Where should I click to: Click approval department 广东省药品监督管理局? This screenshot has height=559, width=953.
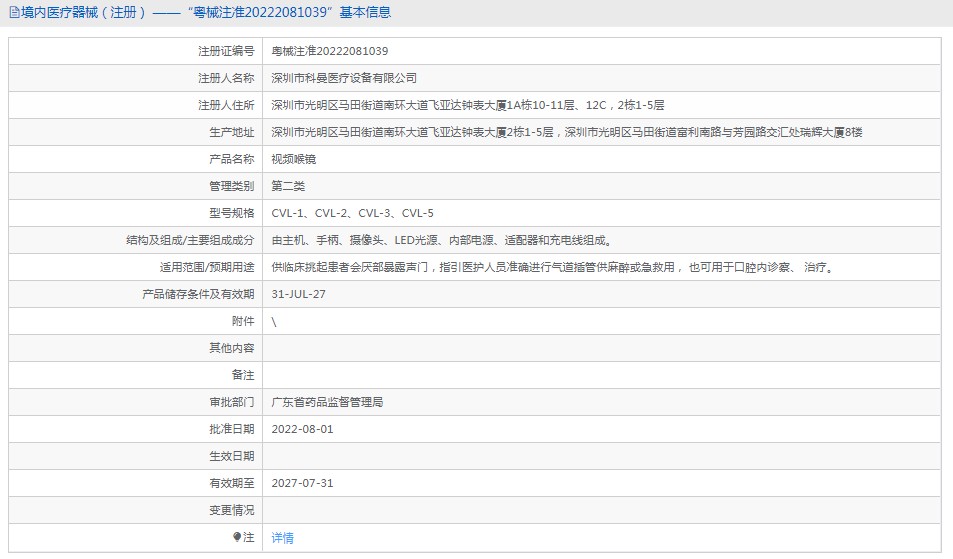(x=327, y=402)
